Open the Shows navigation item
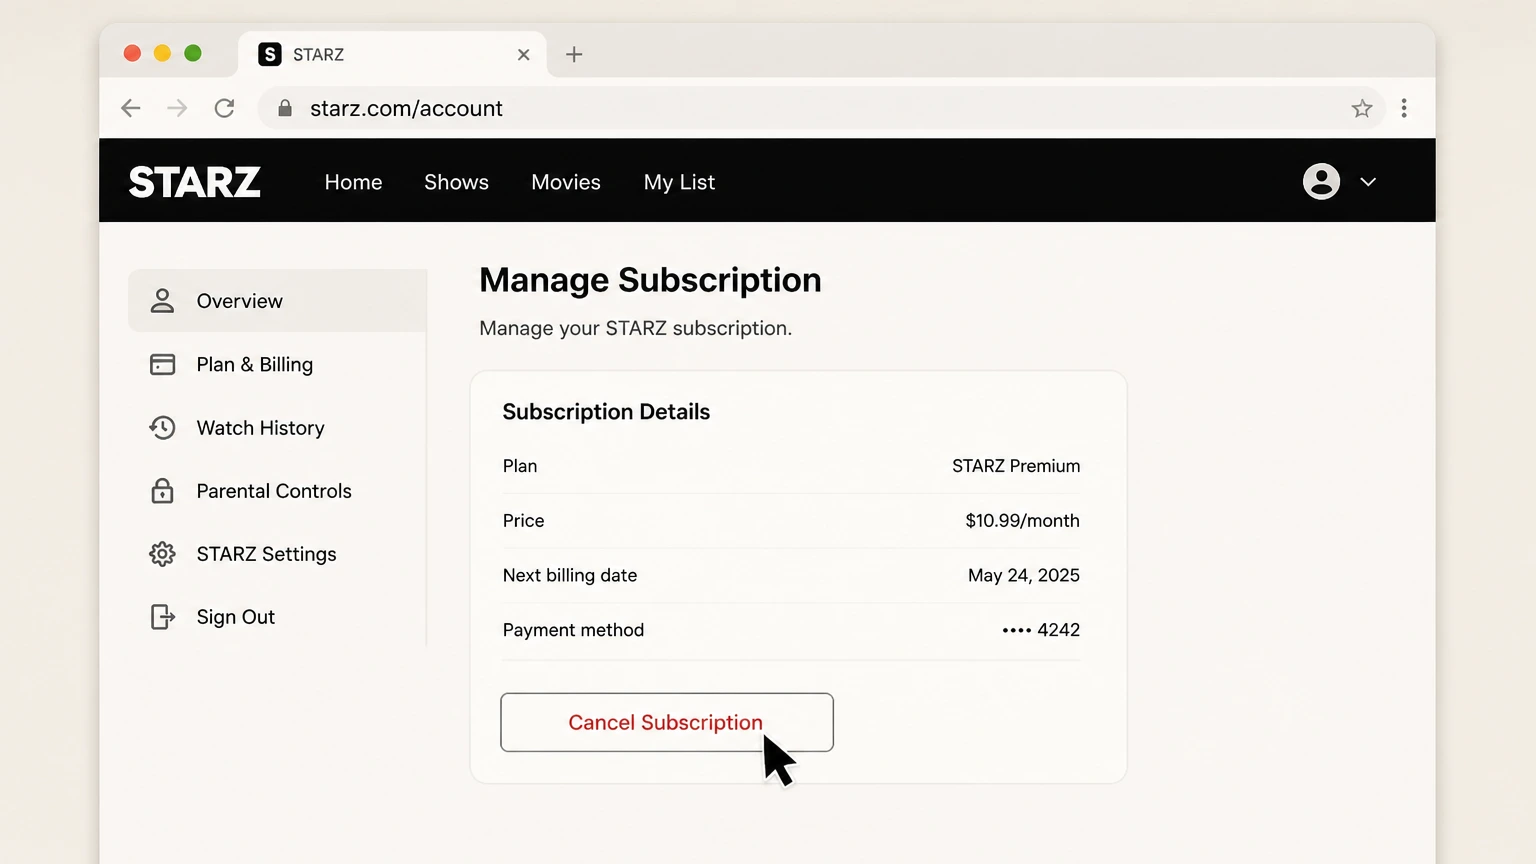 point(456,182)
